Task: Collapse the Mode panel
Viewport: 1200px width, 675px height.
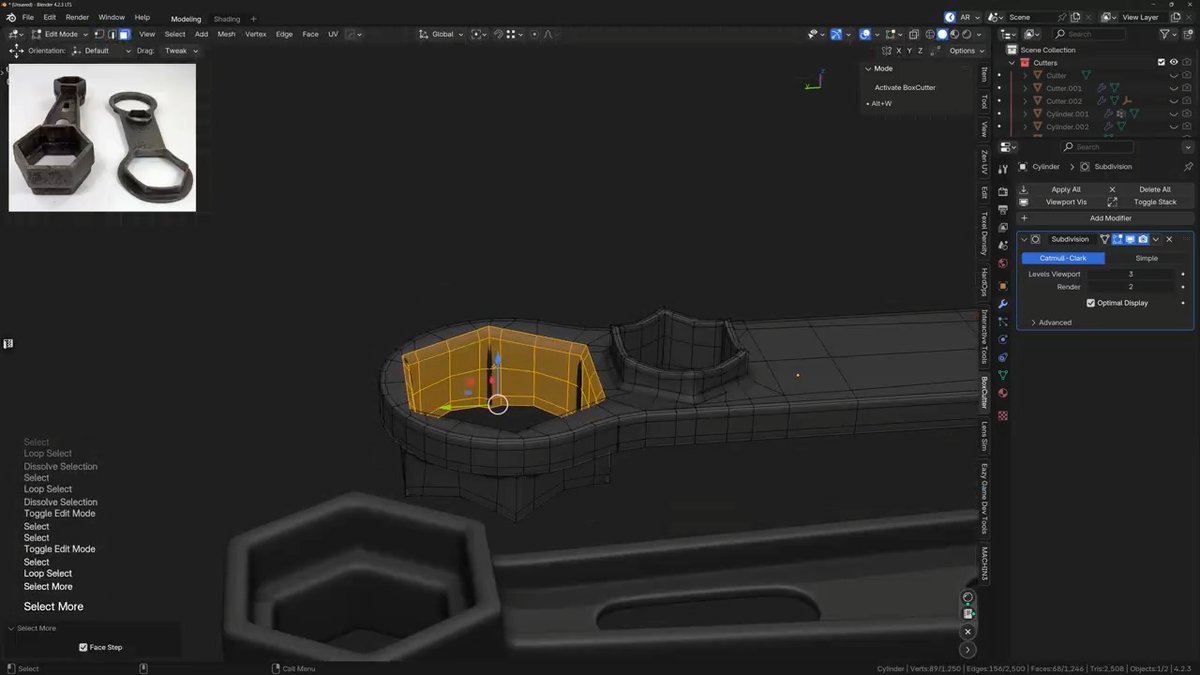Action: (868, 69)
